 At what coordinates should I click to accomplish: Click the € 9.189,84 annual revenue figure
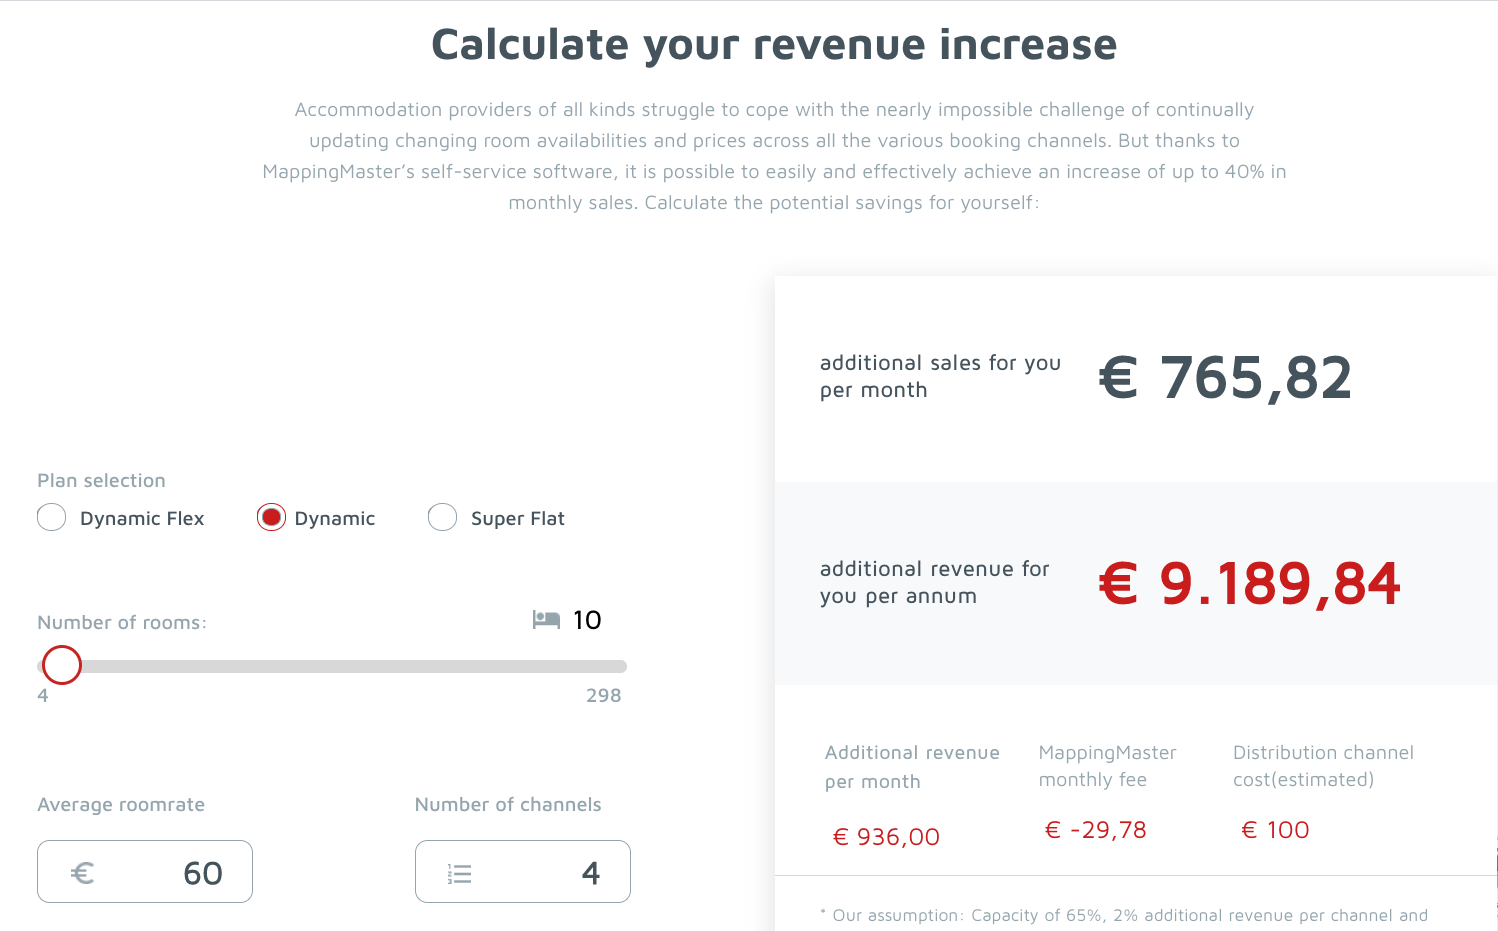pyautogui.click(x=1249, y=583)
